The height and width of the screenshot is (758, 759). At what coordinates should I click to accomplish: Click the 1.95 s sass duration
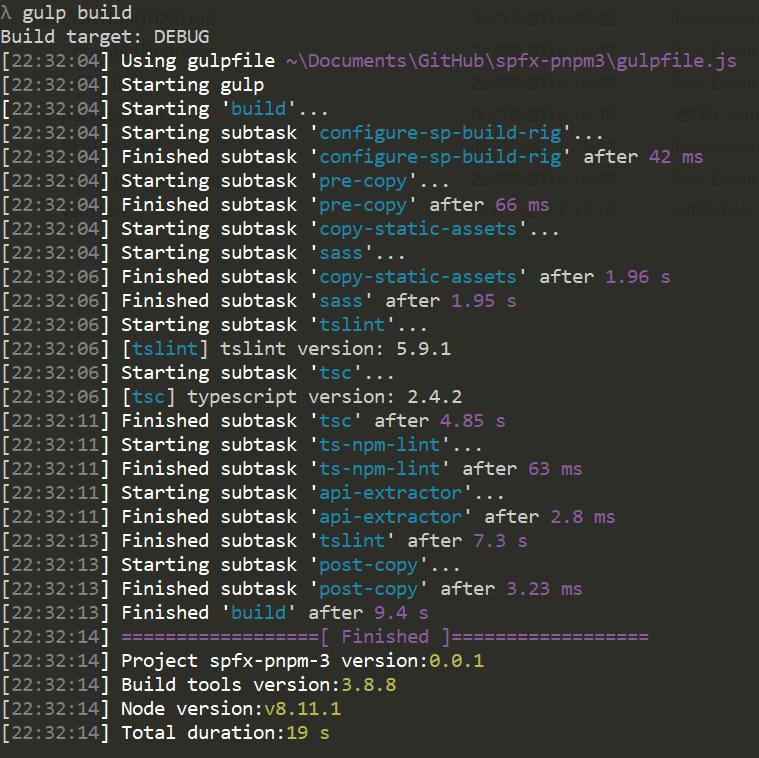tap(484, 301)
